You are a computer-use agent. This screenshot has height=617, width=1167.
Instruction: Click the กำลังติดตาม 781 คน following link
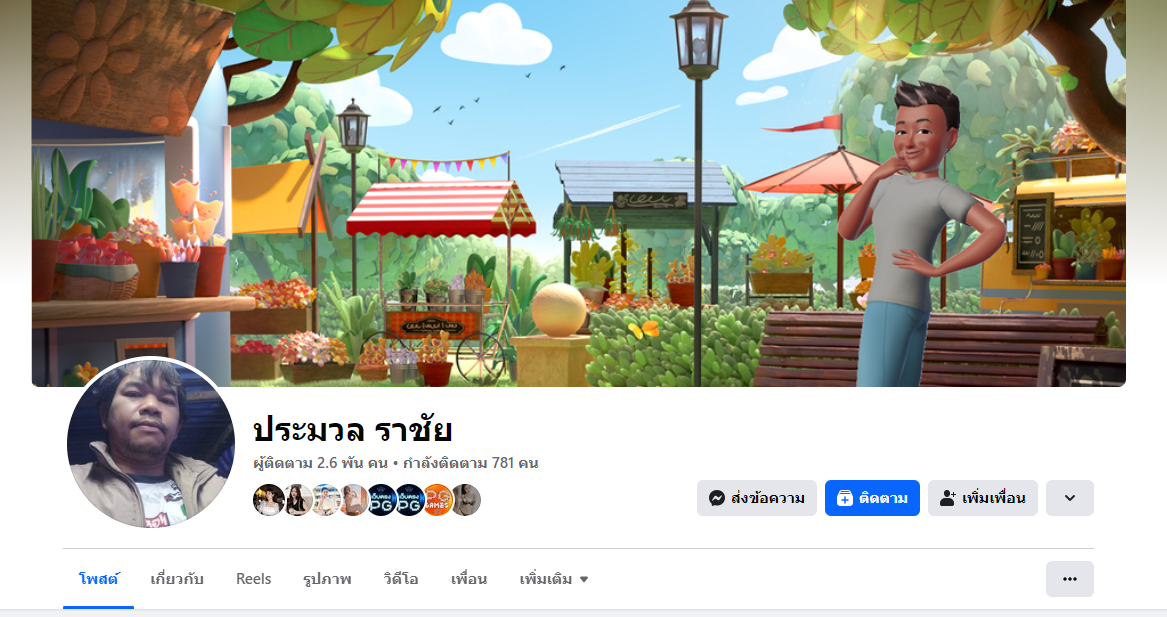[470, 463]
